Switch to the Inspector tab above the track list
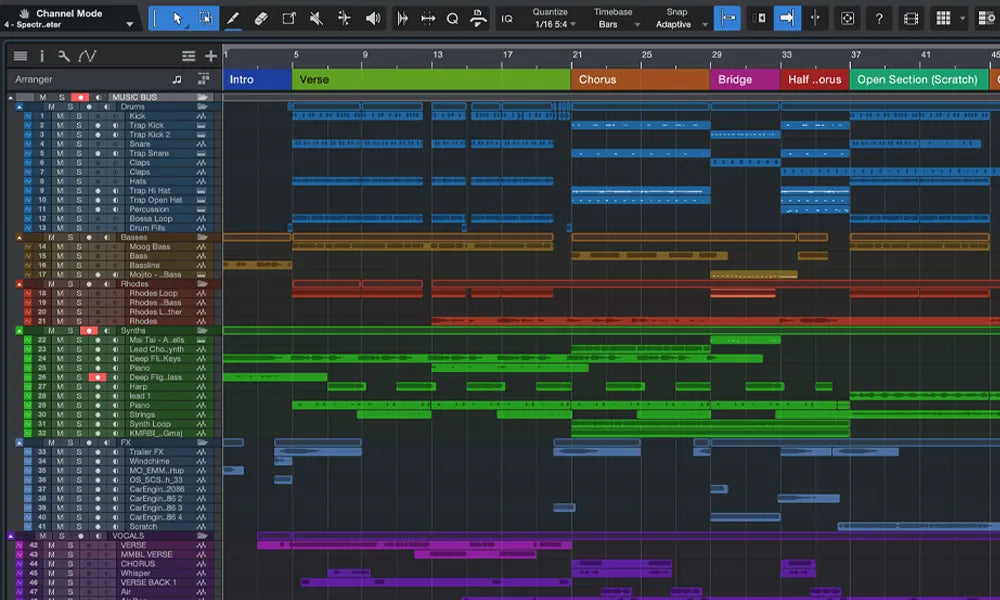The height and width of the screenshot is (600, 1000). [x=41, y=56]
